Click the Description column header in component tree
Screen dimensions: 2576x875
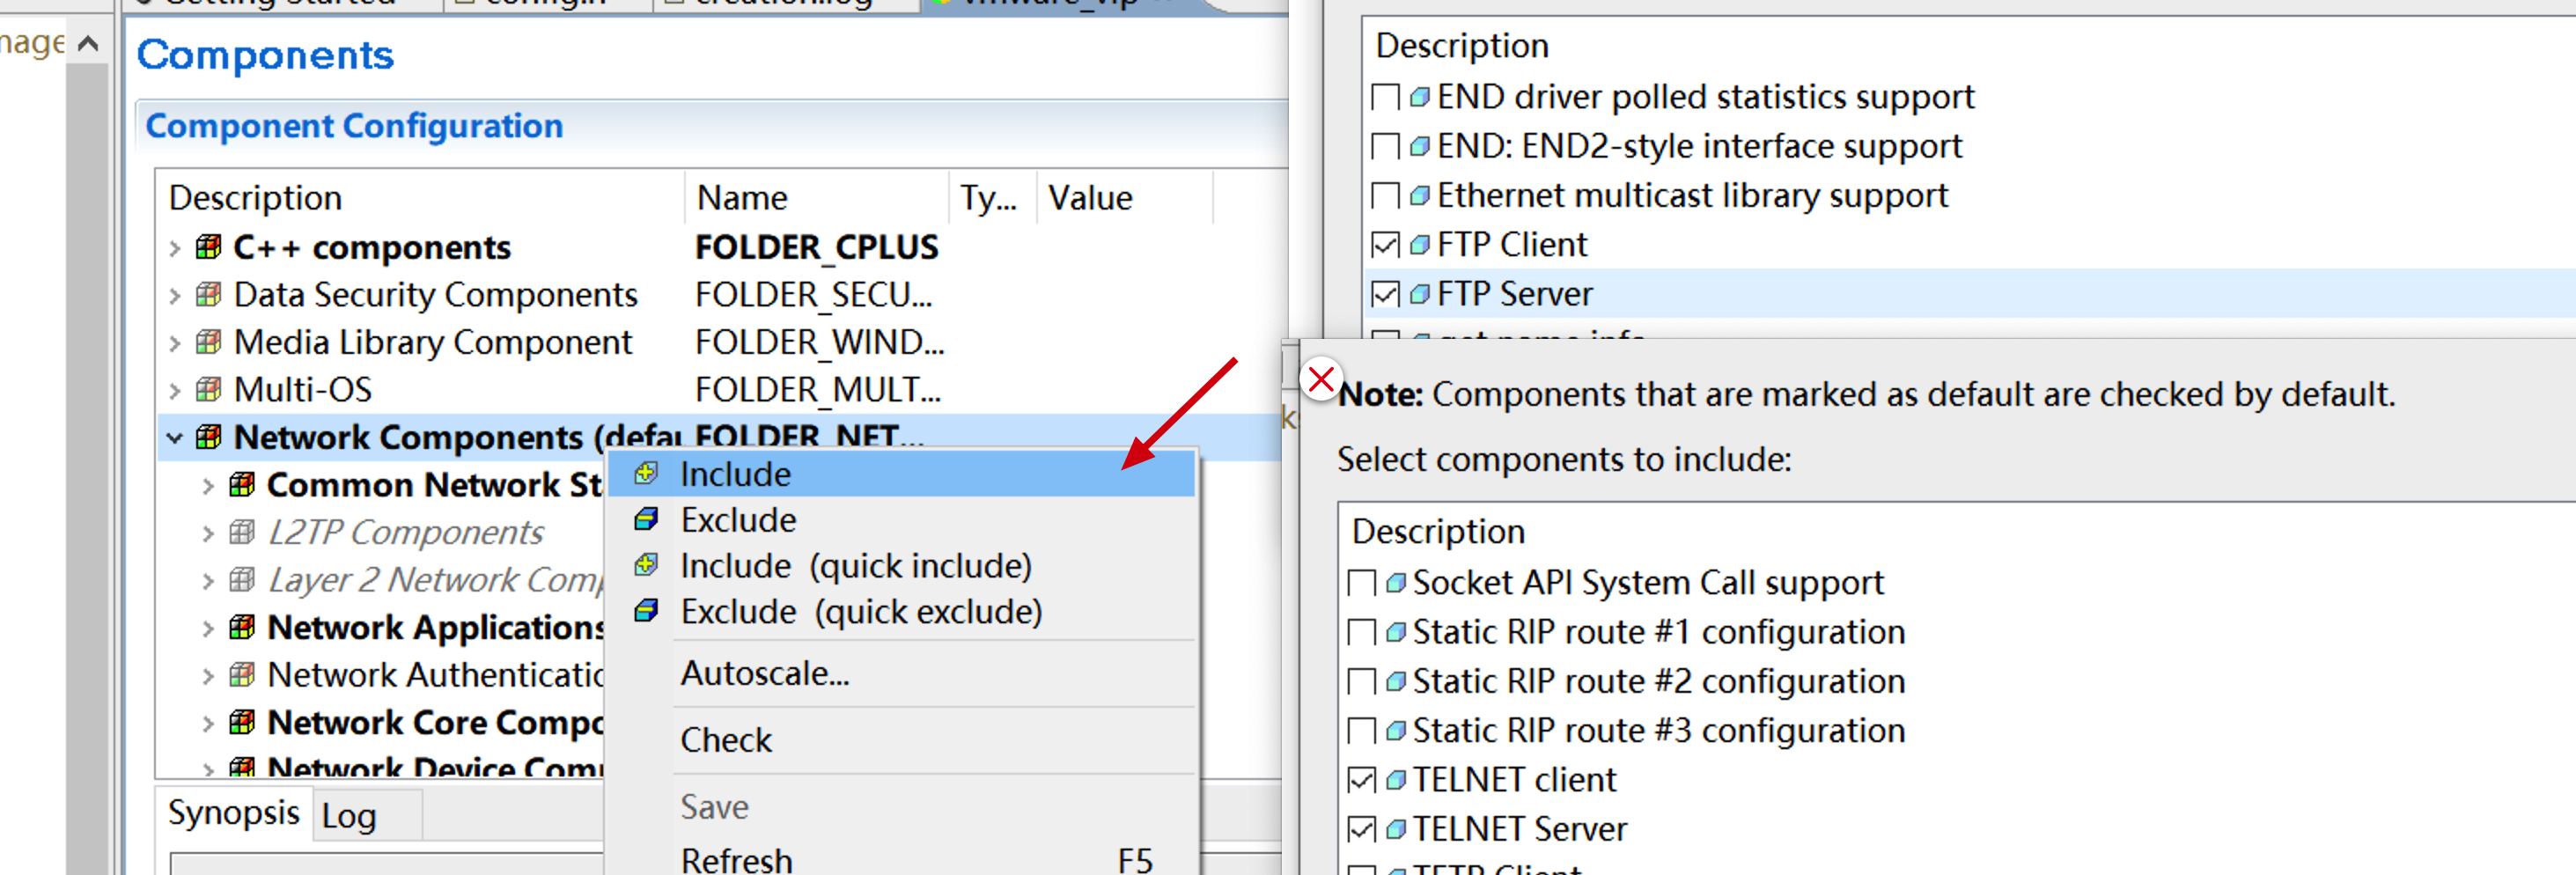420,198
